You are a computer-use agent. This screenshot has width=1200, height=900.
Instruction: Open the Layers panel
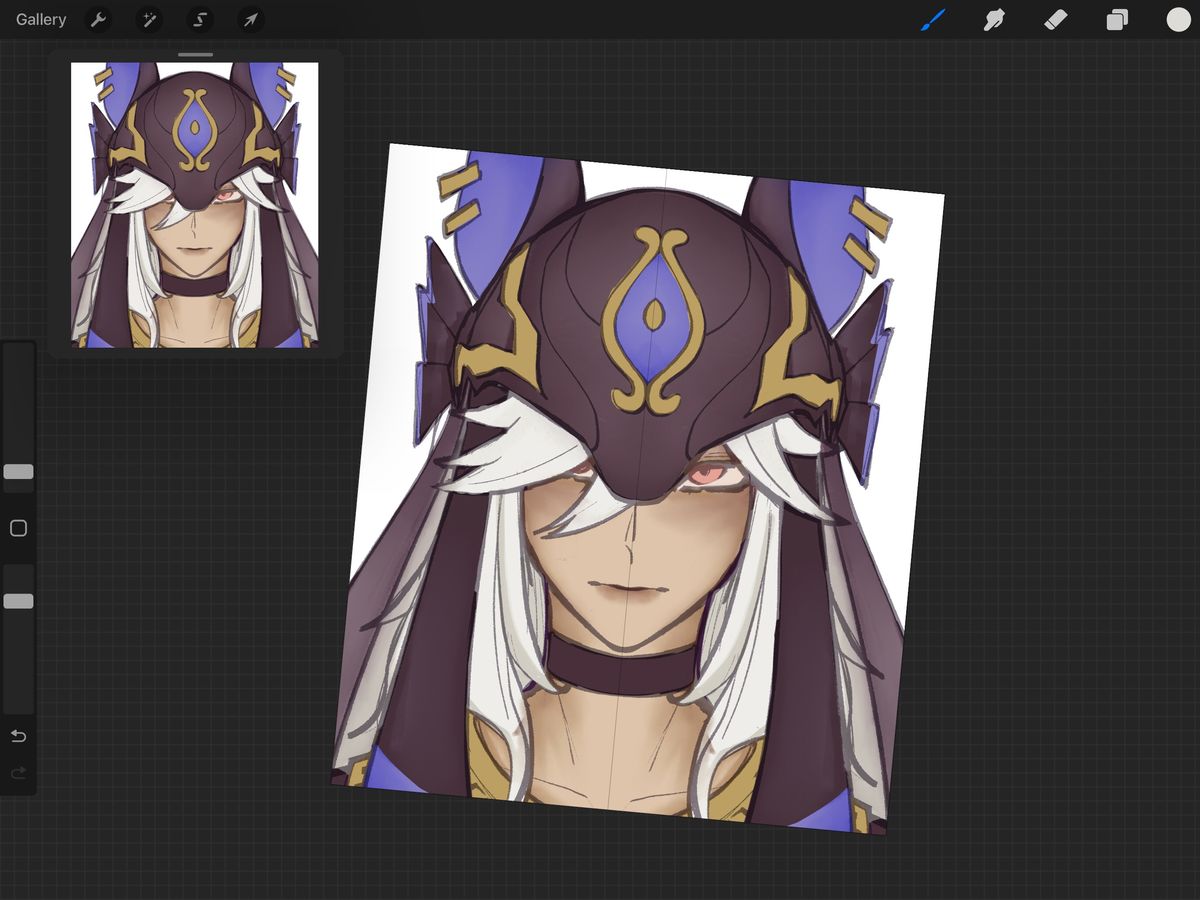coord(1117,20)
